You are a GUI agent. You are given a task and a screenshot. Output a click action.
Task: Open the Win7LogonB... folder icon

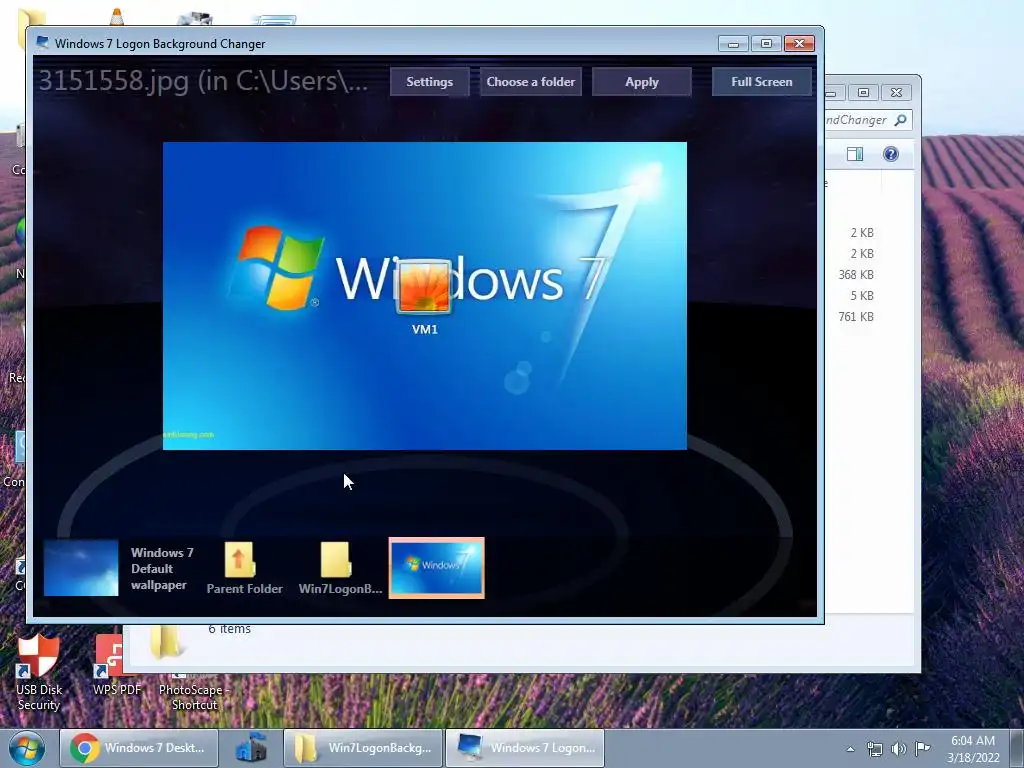click(336, 560)
